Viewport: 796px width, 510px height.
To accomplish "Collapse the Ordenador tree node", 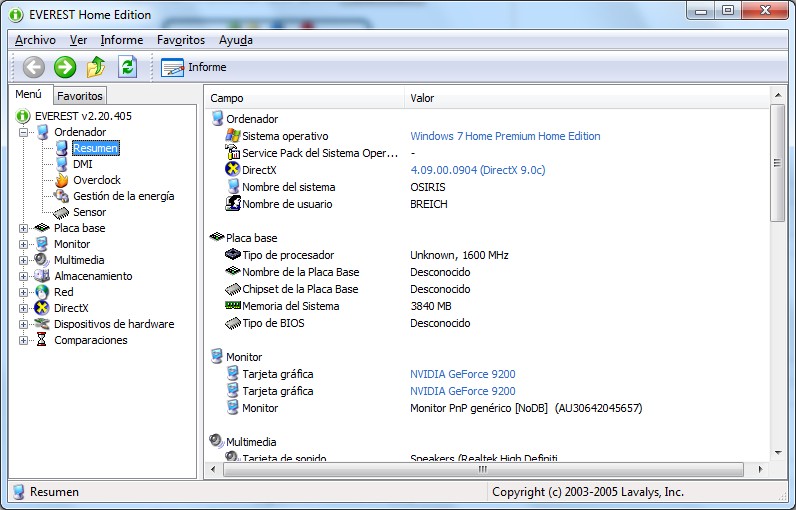I will [23, 132].
